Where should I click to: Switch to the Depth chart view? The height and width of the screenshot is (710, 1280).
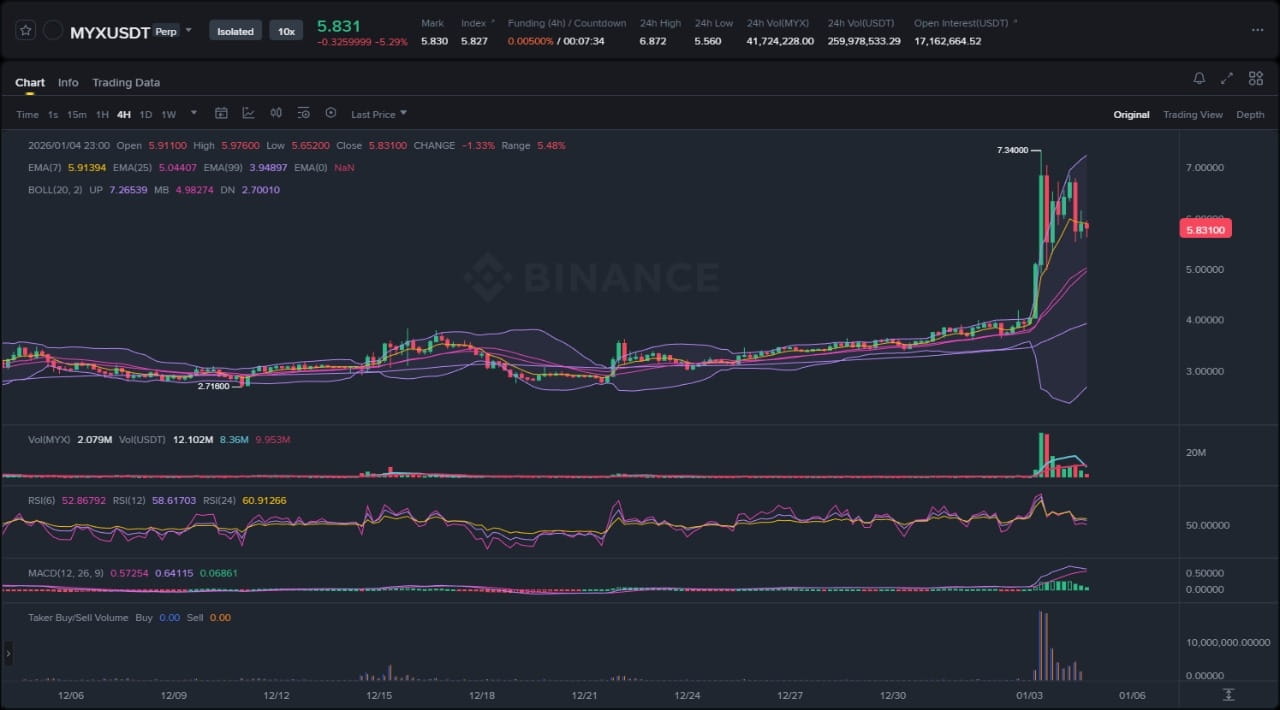[x=1250, y=115]
